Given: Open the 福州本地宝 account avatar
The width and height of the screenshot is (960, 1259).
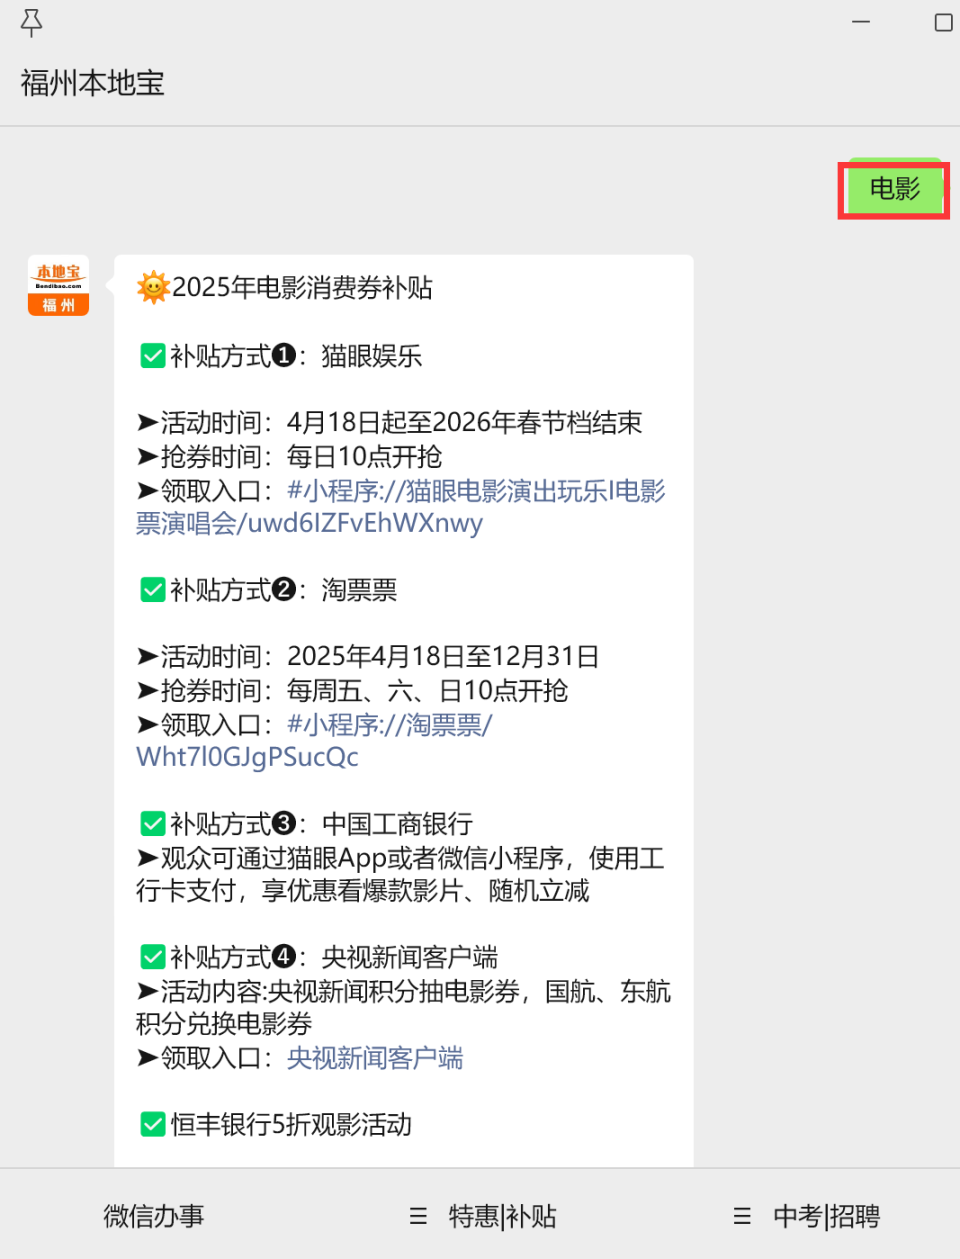Looking at the screenshot, I should 58,285.
